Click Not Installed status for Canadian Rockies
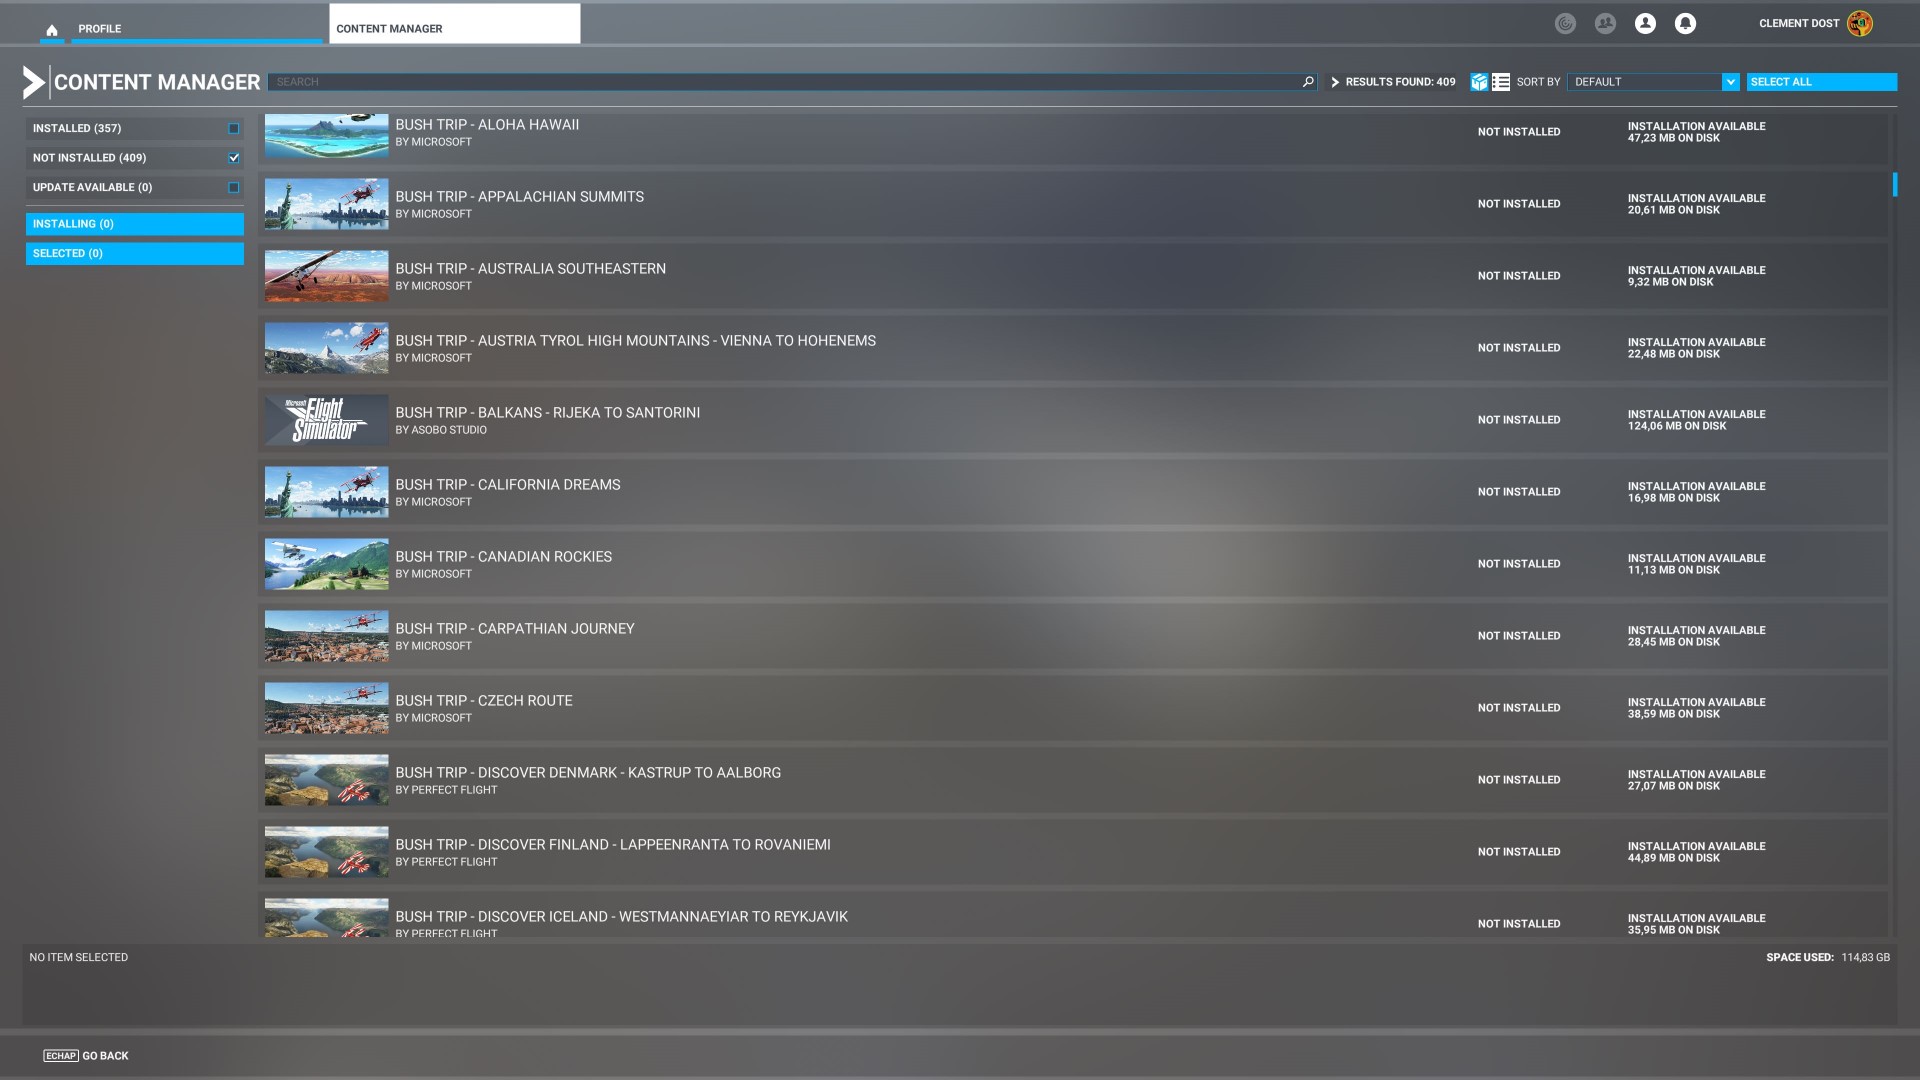 coord(1519,564)
